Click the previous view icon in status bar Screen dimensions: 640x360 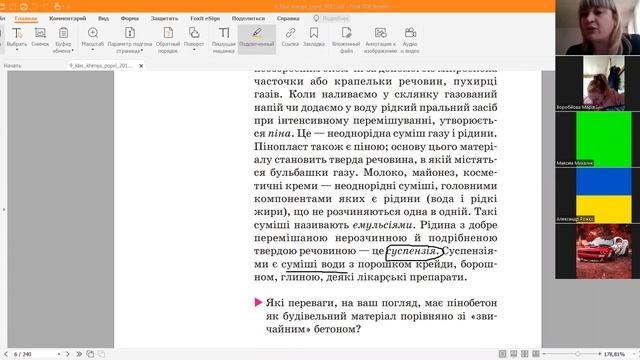pyautogui.click(x=90, y=354)
